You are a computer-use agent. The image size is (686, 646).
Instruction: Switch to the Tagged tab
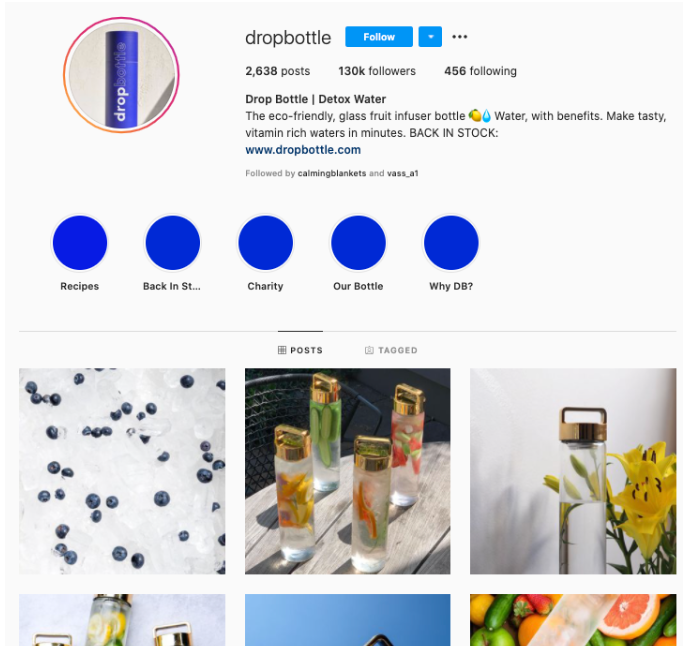pos(391,350)
